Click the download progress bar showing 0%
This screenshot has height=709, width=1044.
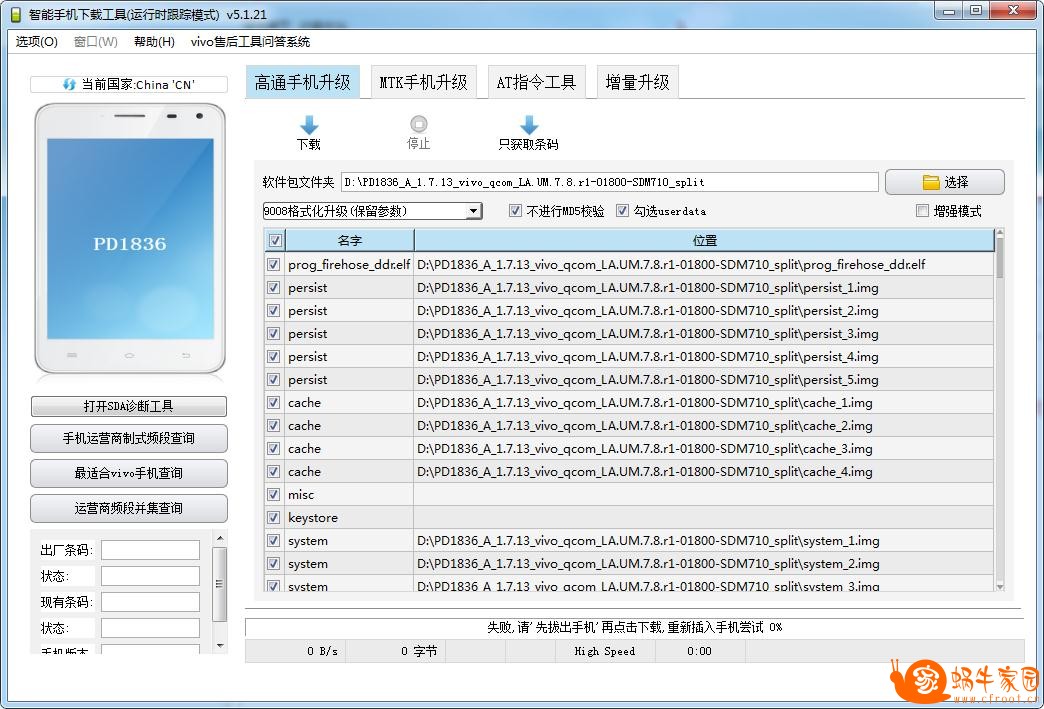point(634,627)
